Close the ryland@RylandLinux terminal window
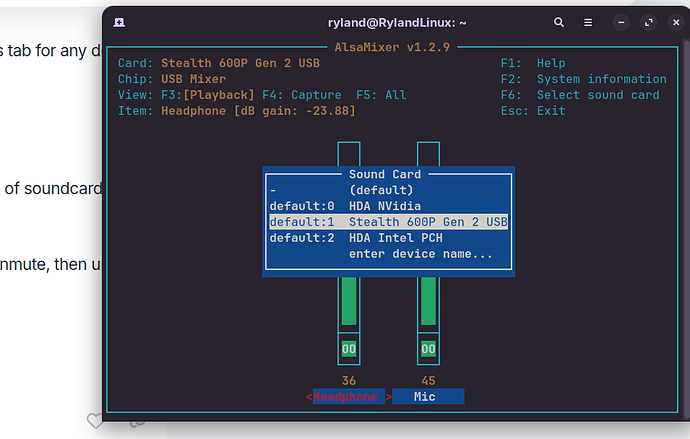The width and height of the screenshot is (690, 439). (x=676, y=22)
